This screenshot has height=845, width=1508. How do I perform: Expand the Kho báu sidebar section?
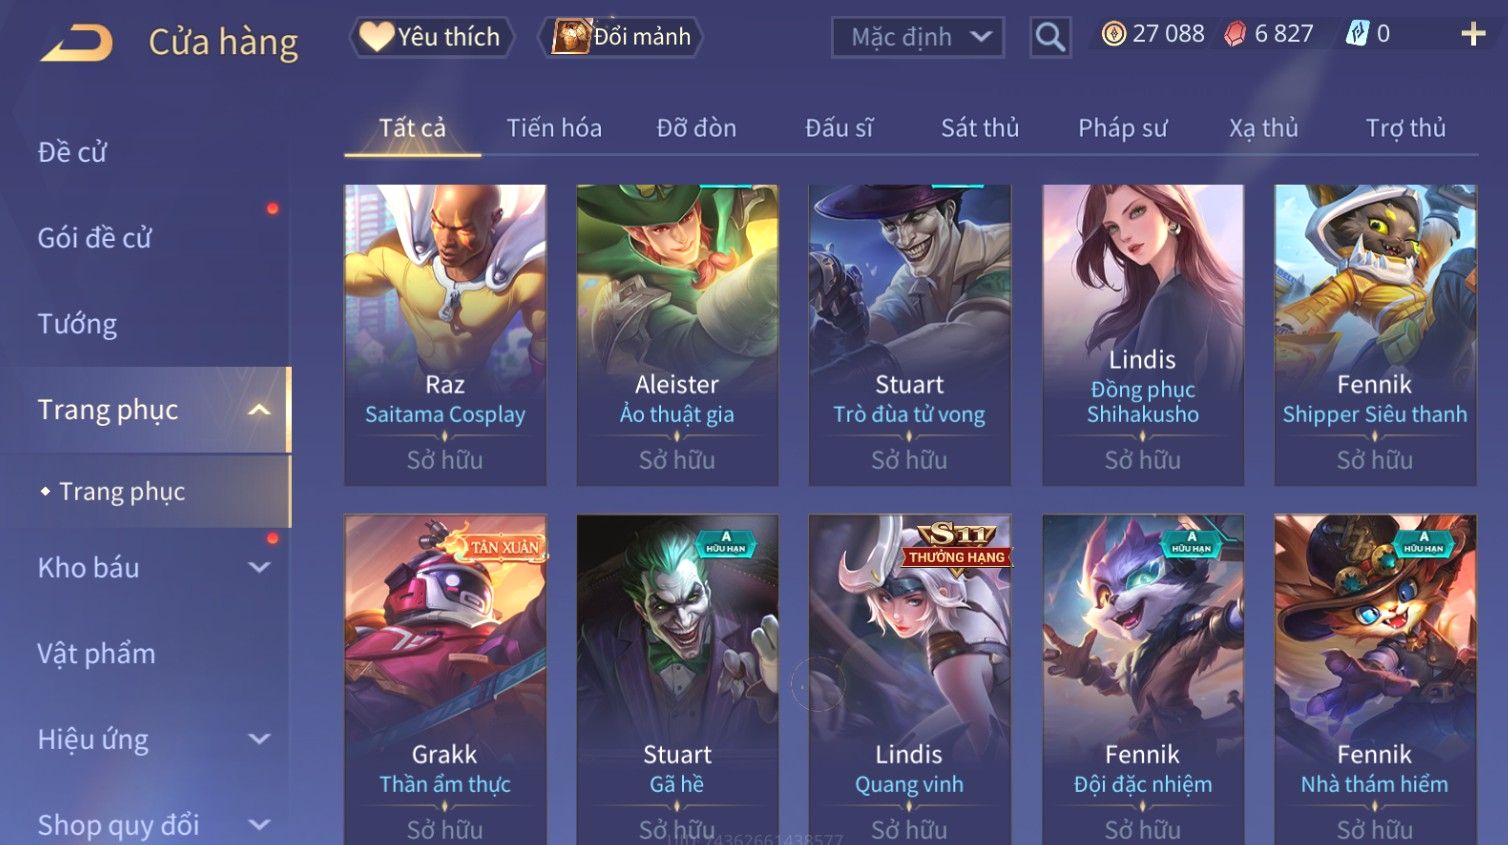(x=259, y=568)
